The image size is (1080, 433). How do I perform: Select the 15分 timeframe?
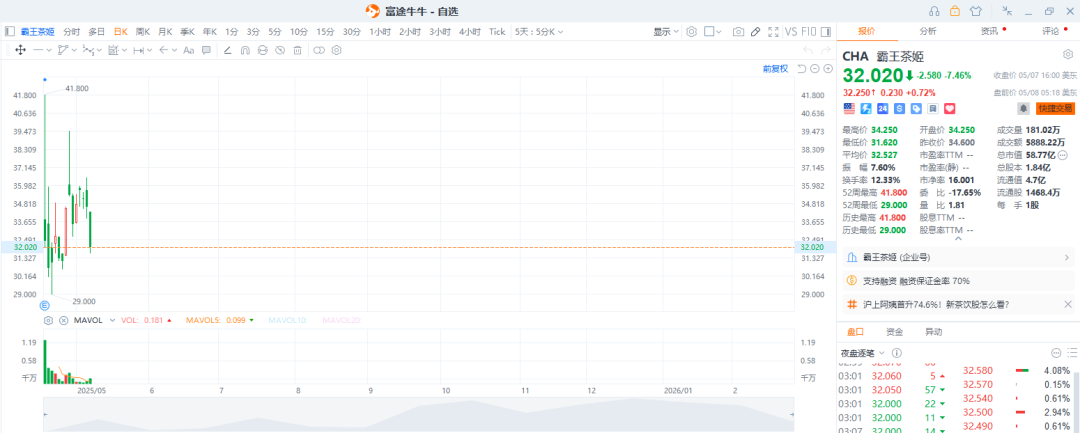click(325, 32)
